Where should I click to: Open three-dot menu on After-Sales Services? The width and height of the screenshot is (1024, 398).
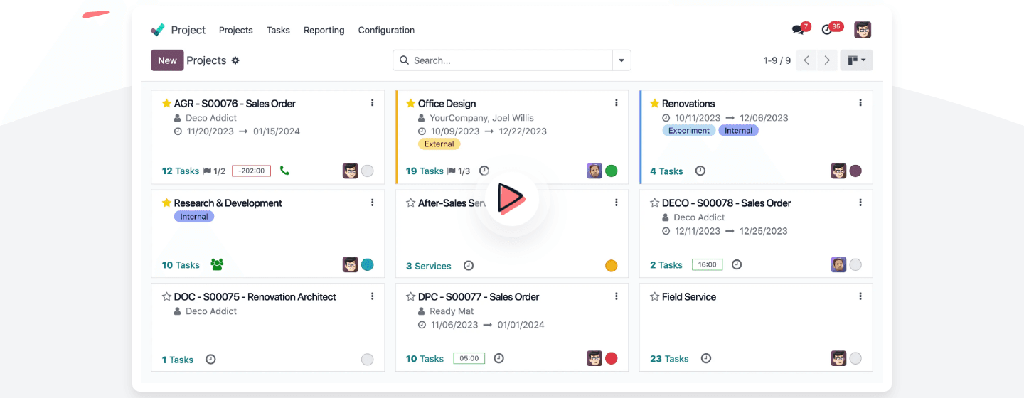(616, 202)
